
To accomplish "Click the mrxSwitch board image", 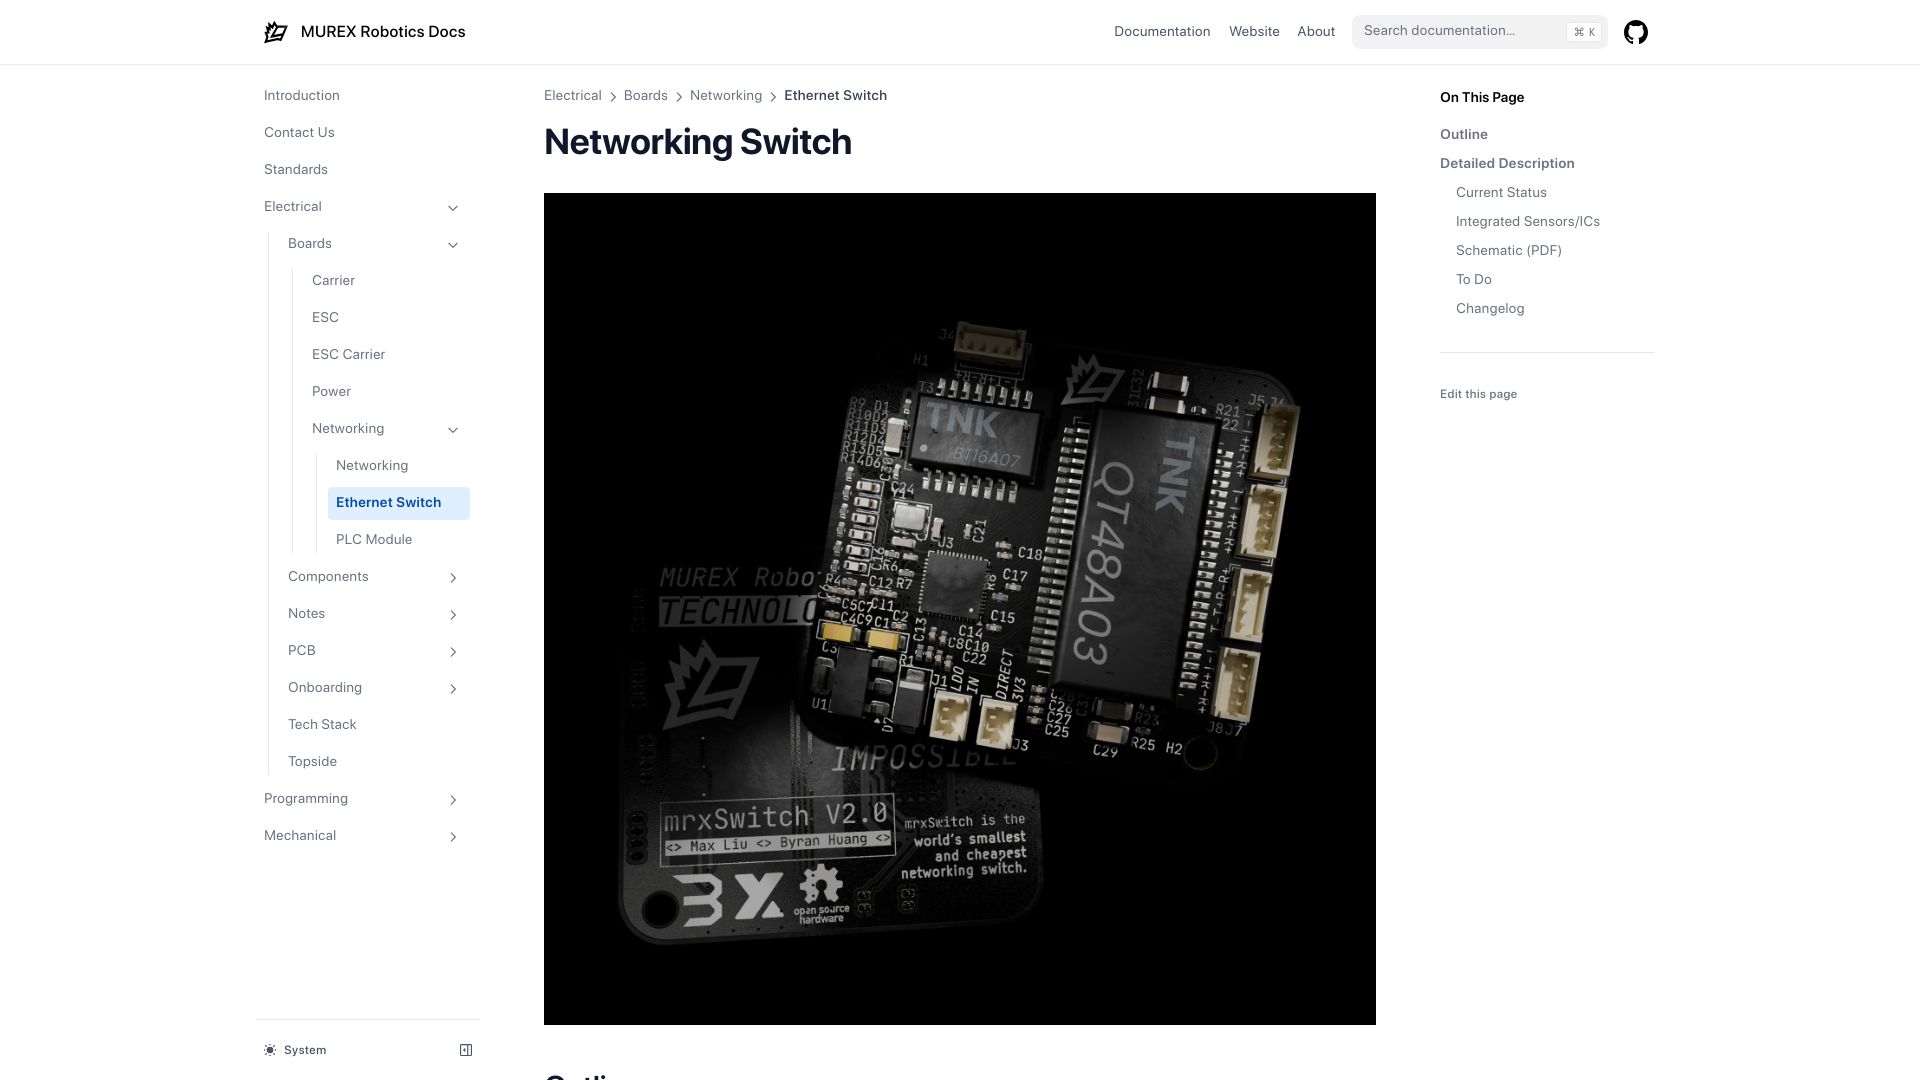I will pyautogui.click(x=960, y=609).
